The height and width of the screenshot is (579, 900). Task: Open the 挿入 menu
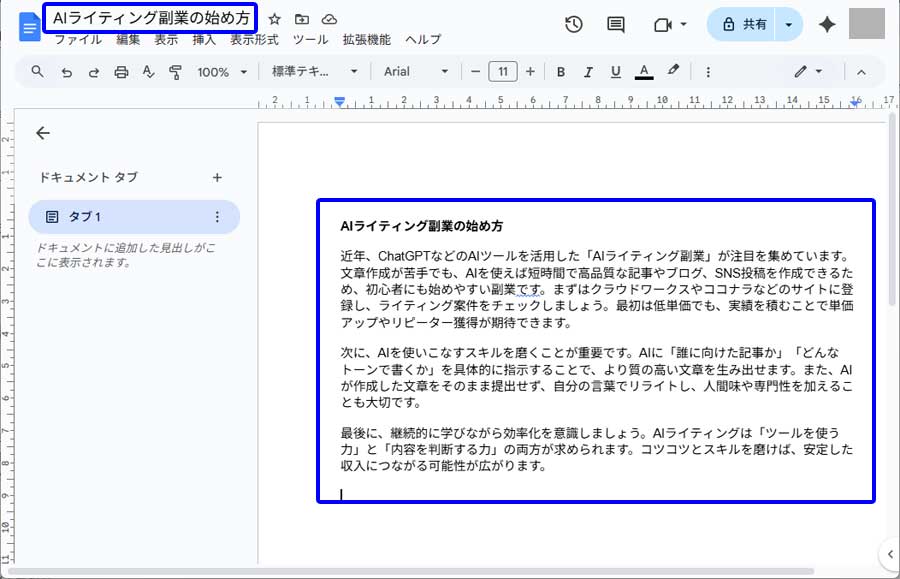coord(204,40)
